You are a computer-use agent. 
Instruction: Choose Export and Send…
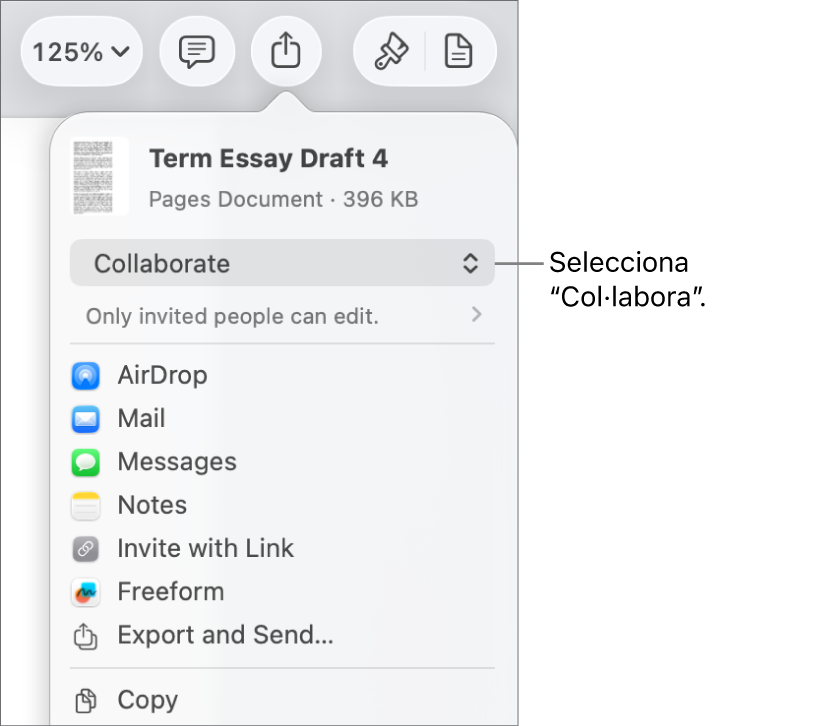pos(225,635)
